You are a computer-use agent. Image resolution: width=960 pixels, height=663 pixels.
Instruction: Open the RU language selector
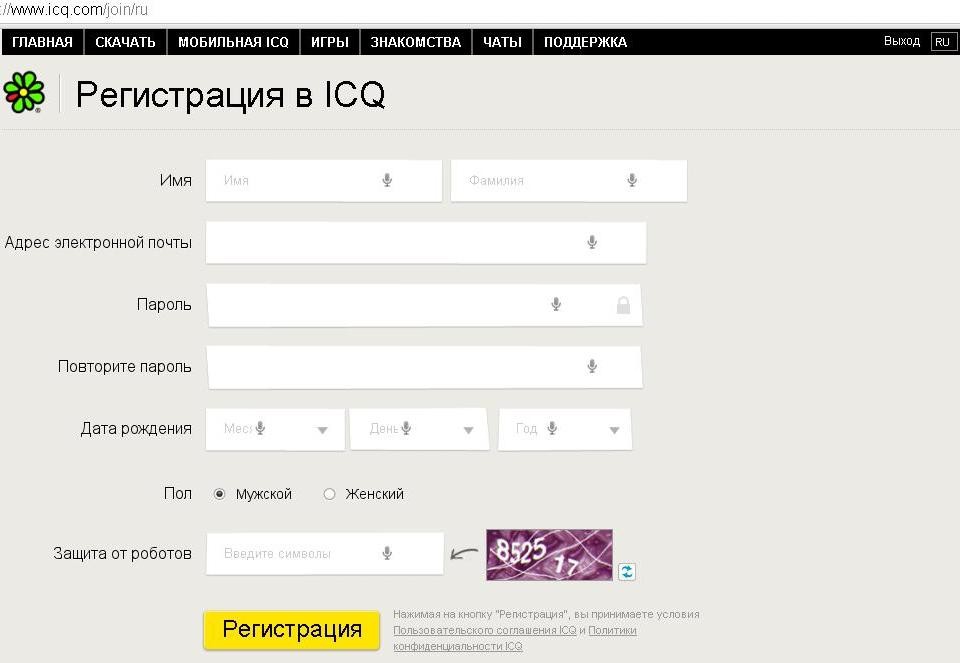click(x=943, y=42)
